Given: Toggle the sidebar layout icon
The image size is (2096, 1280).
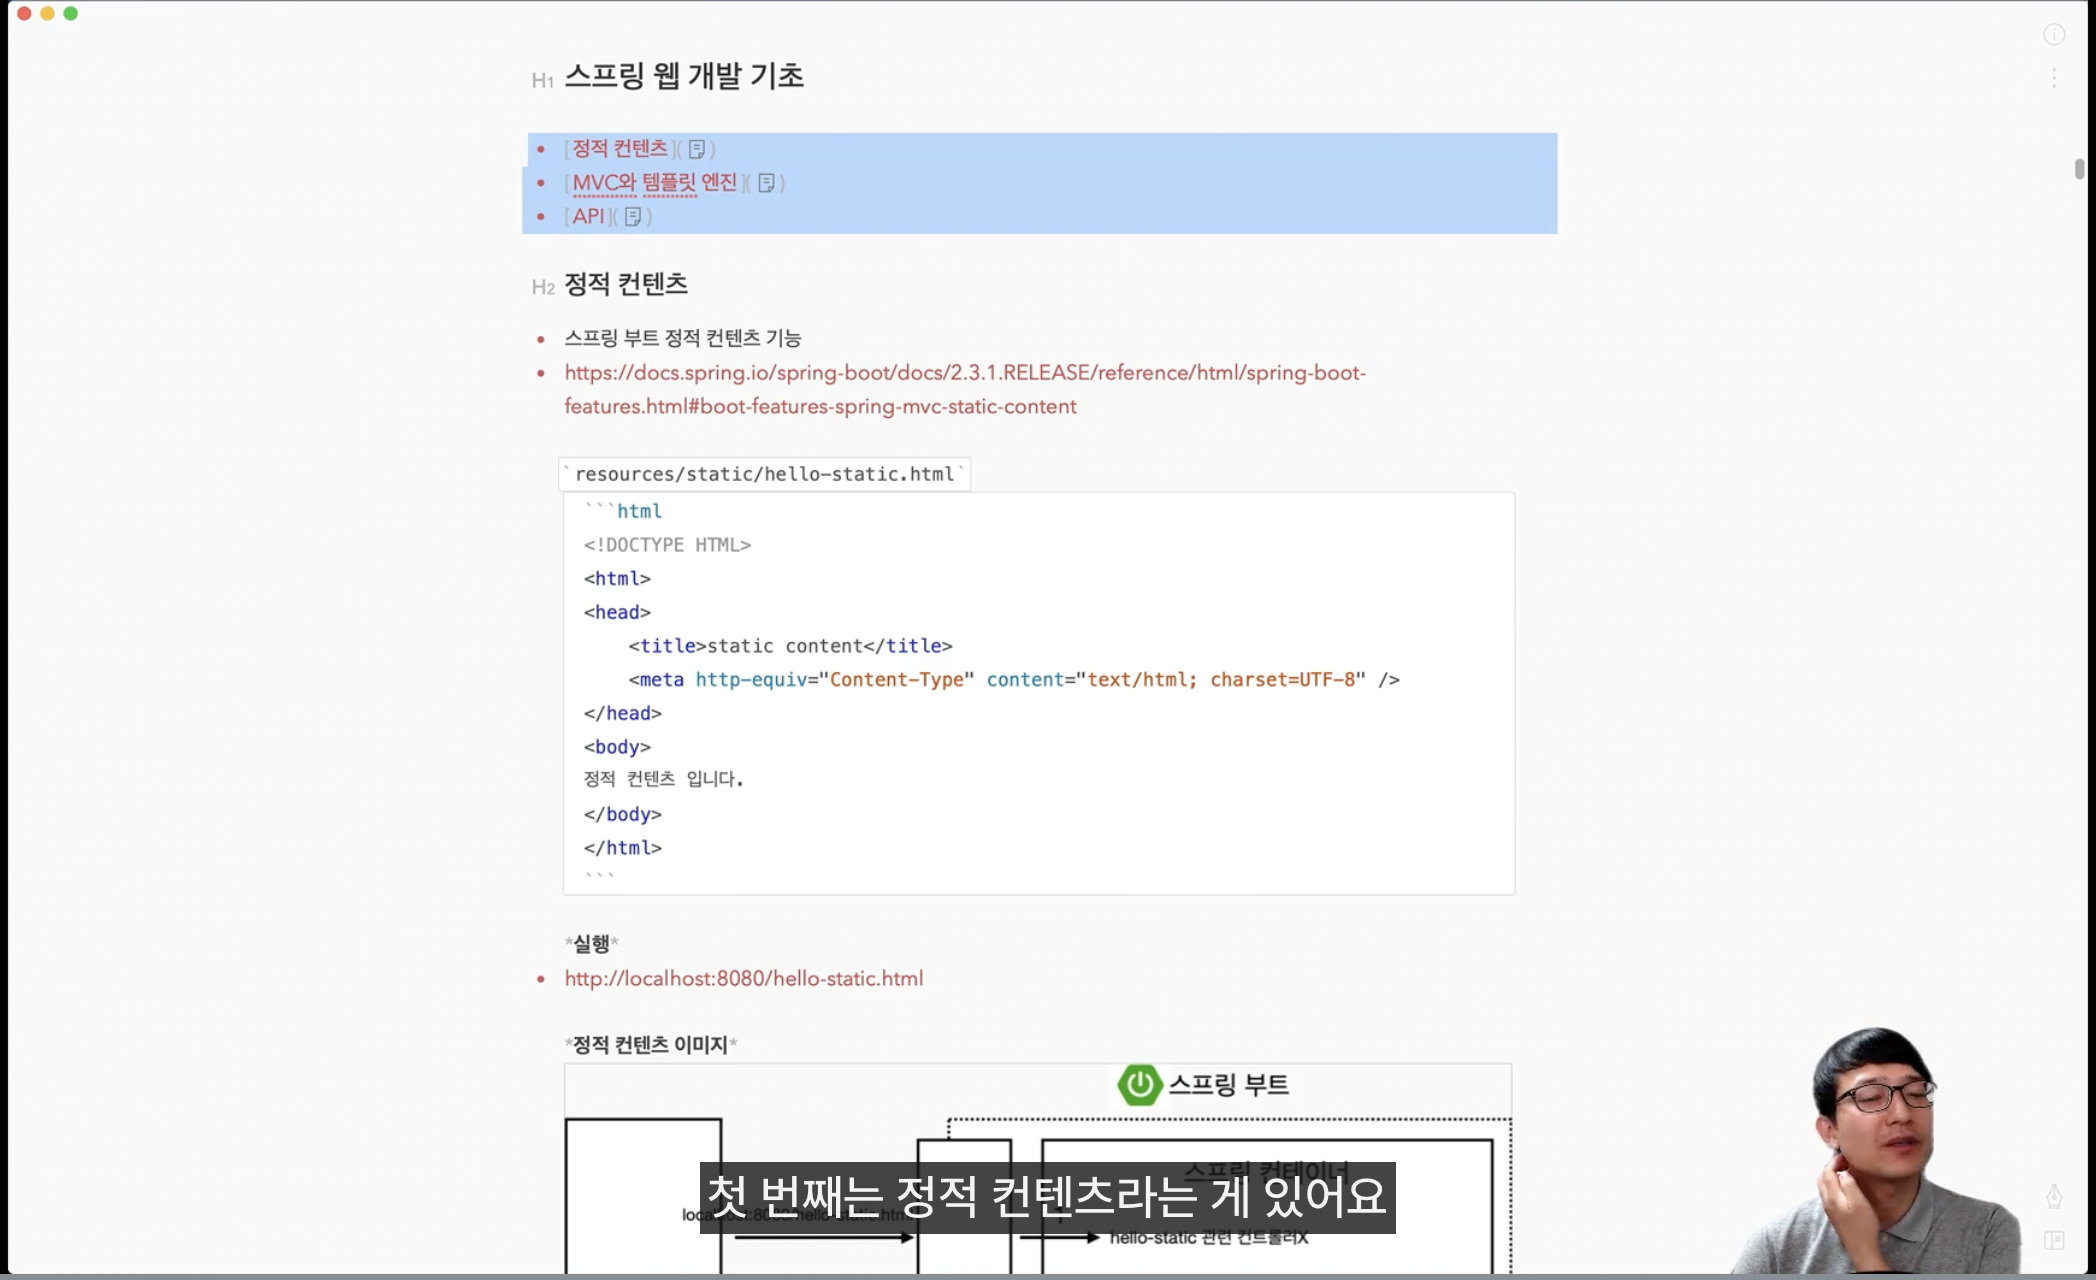Looking at the screenshot, I should point(2054,1240).
